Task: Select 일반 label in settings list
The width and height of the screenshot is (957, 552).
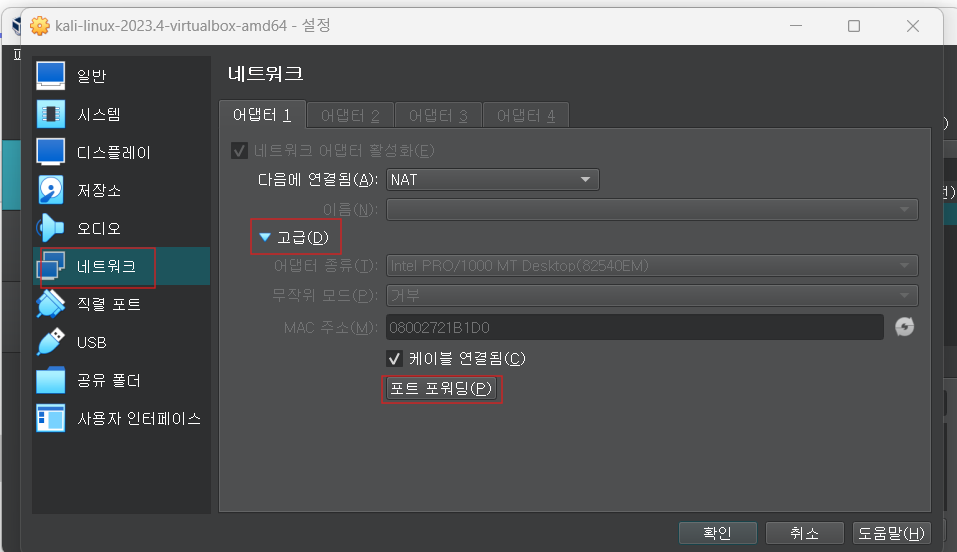Action: point(92,76)
